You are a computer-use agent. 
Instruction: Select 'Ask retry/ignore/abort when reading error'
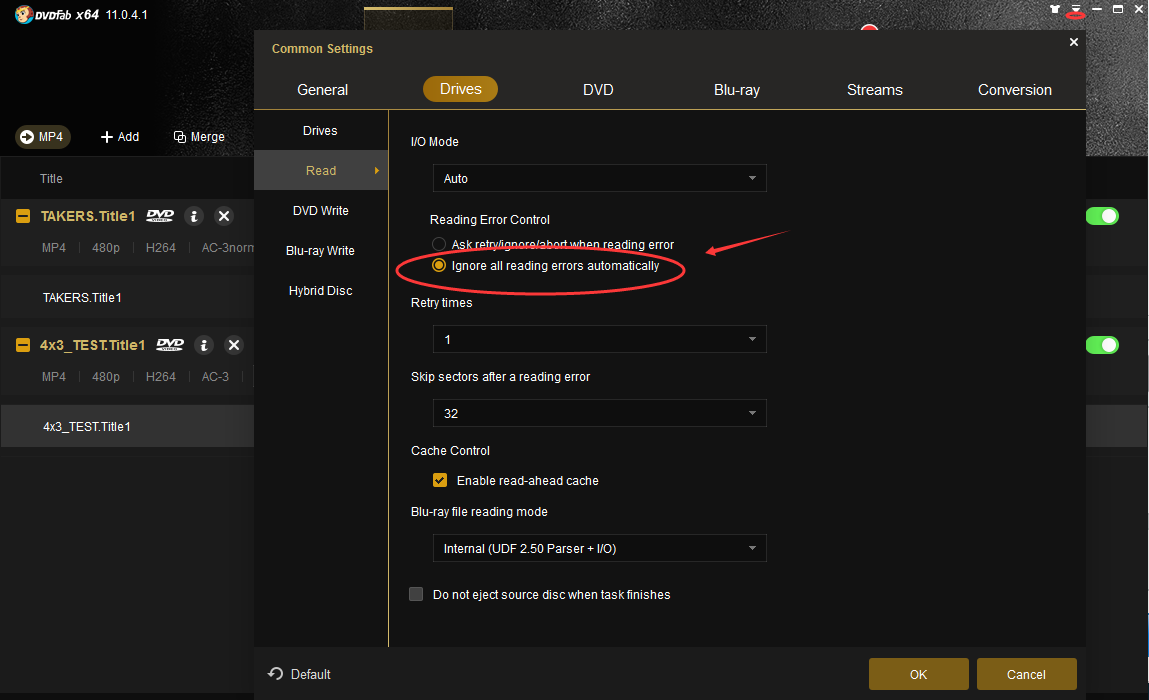[438, 244]
